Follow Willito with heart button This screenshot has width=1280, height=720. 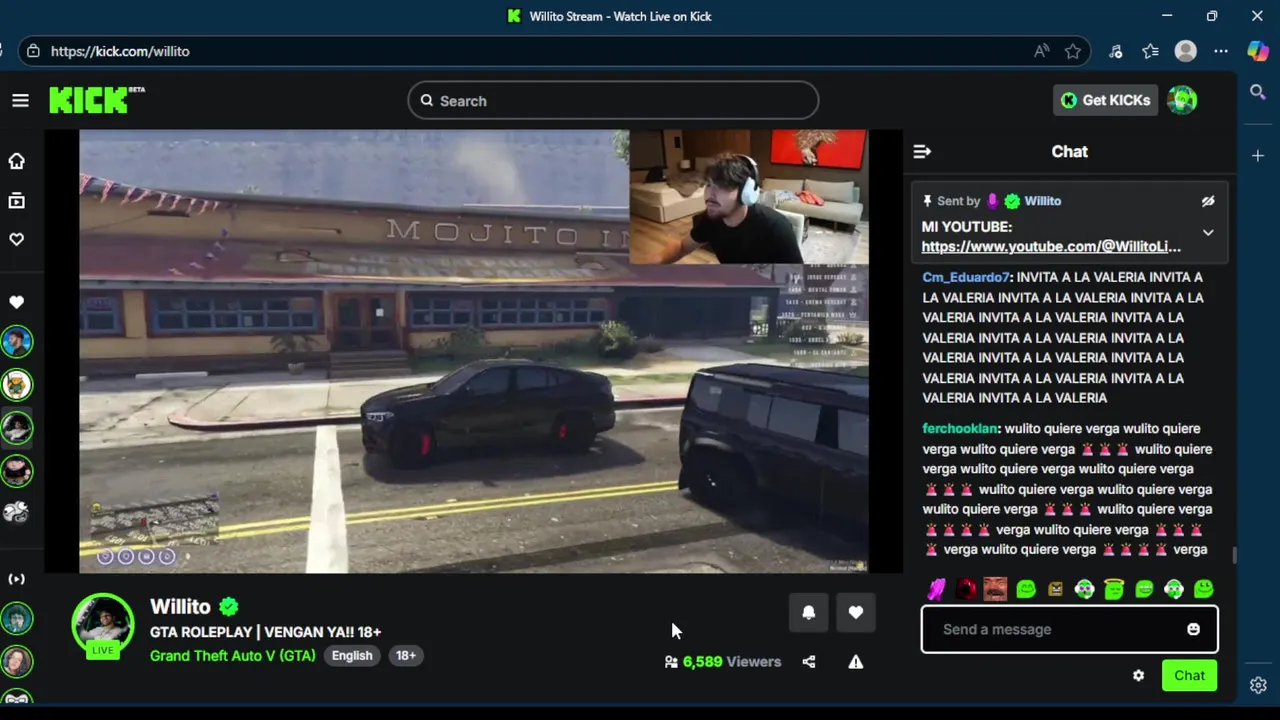coord(855,613)
